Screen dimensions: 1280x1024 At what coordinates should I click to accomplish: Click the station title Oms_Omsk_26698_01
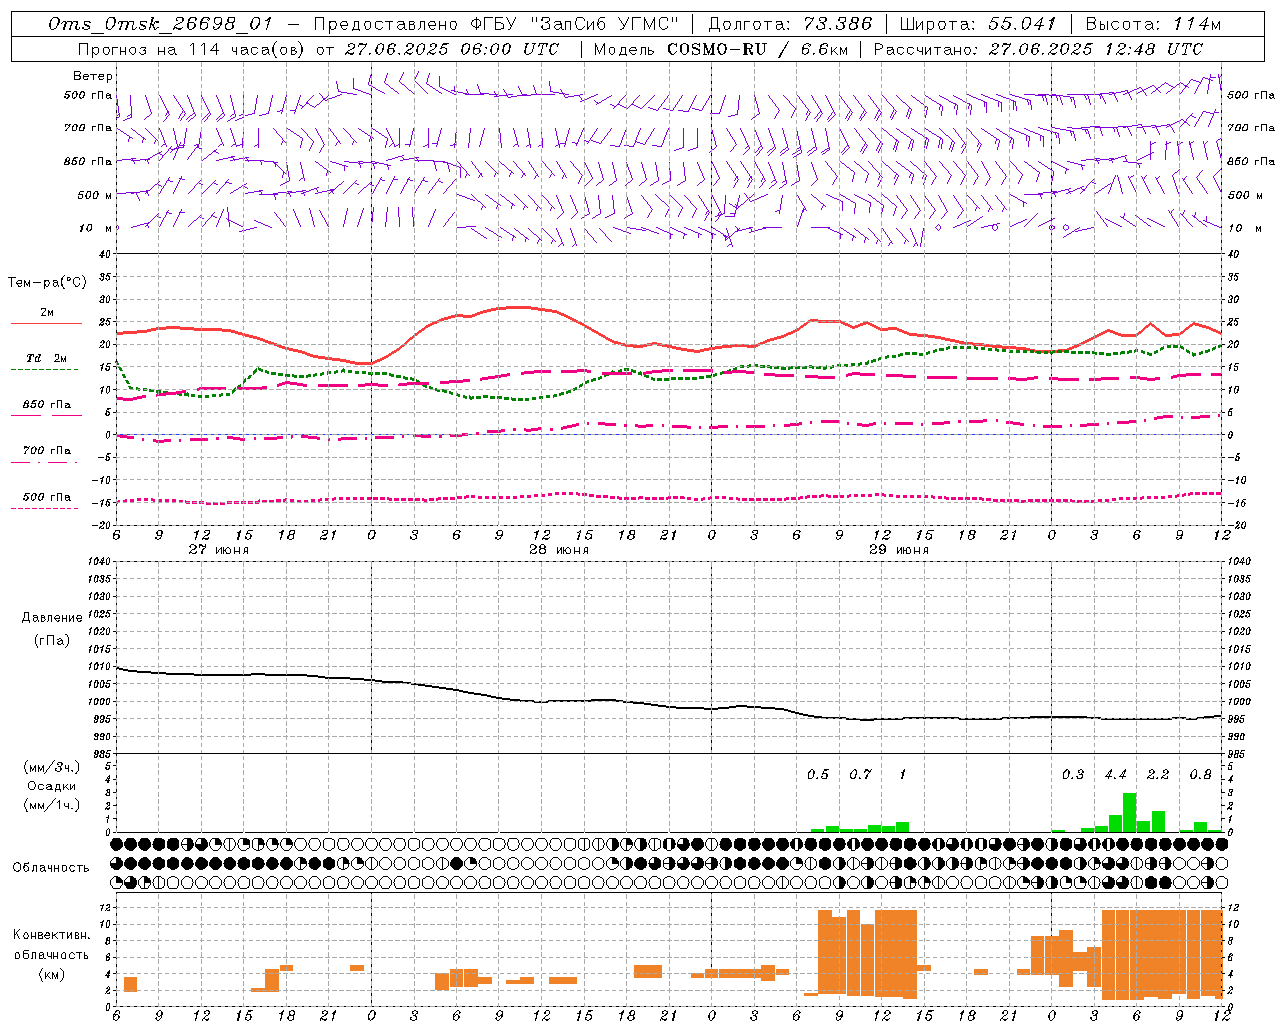coord(160,24)
